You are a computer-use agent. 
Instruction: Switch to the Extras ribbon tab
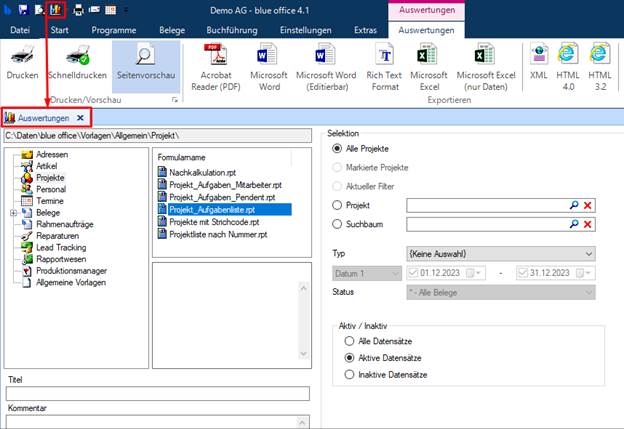click(365, 30)
